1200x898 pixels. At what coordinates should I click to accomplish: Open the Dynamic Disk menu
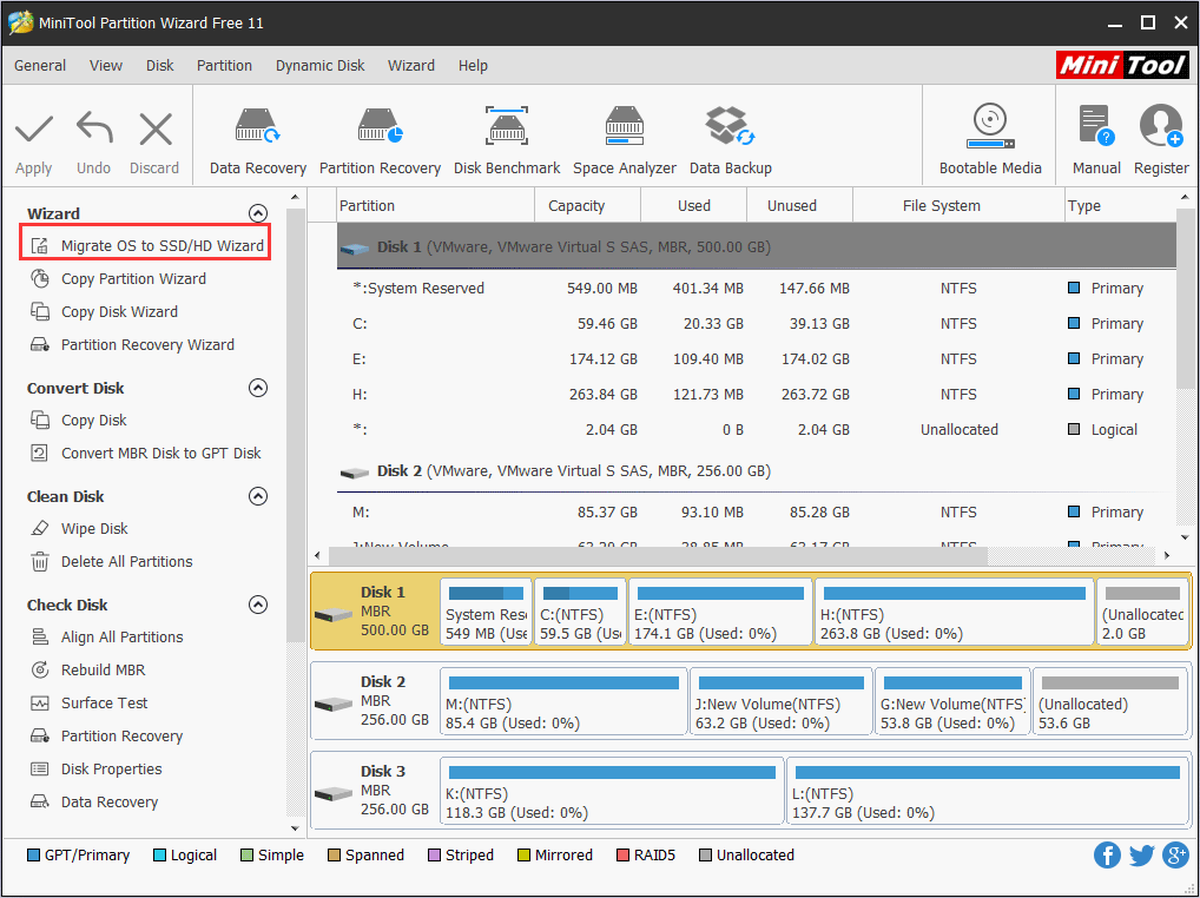click(320, 65)
